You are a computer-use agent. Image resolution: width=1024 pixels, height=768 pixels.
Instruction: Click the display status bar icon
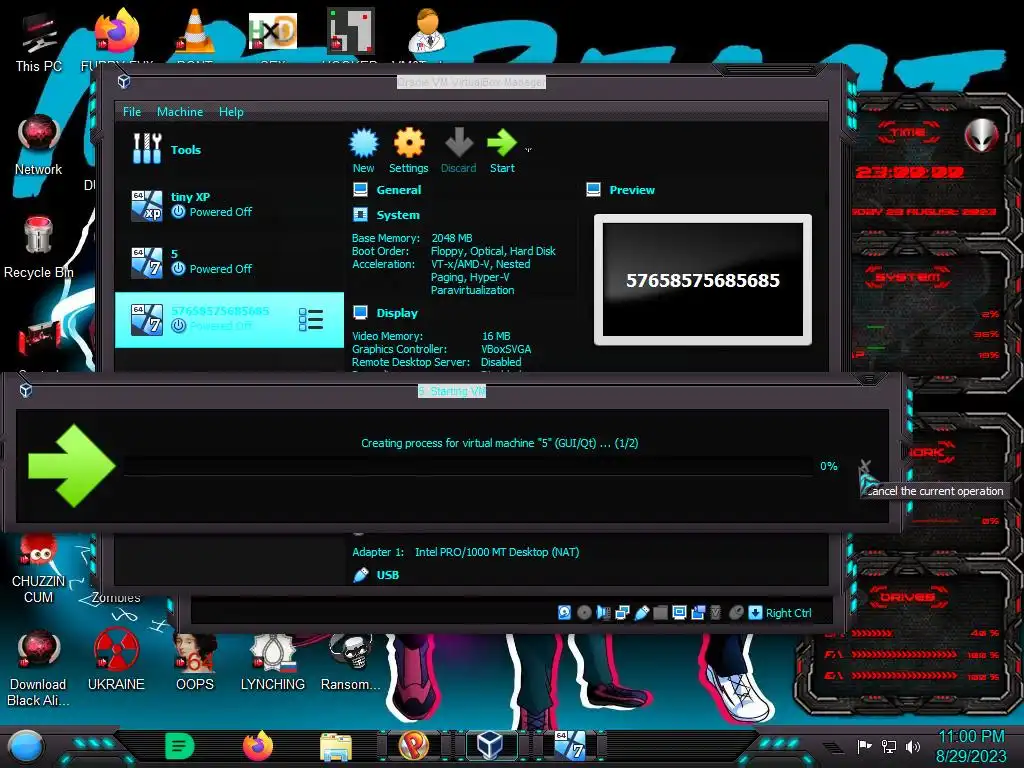(679, 613)
